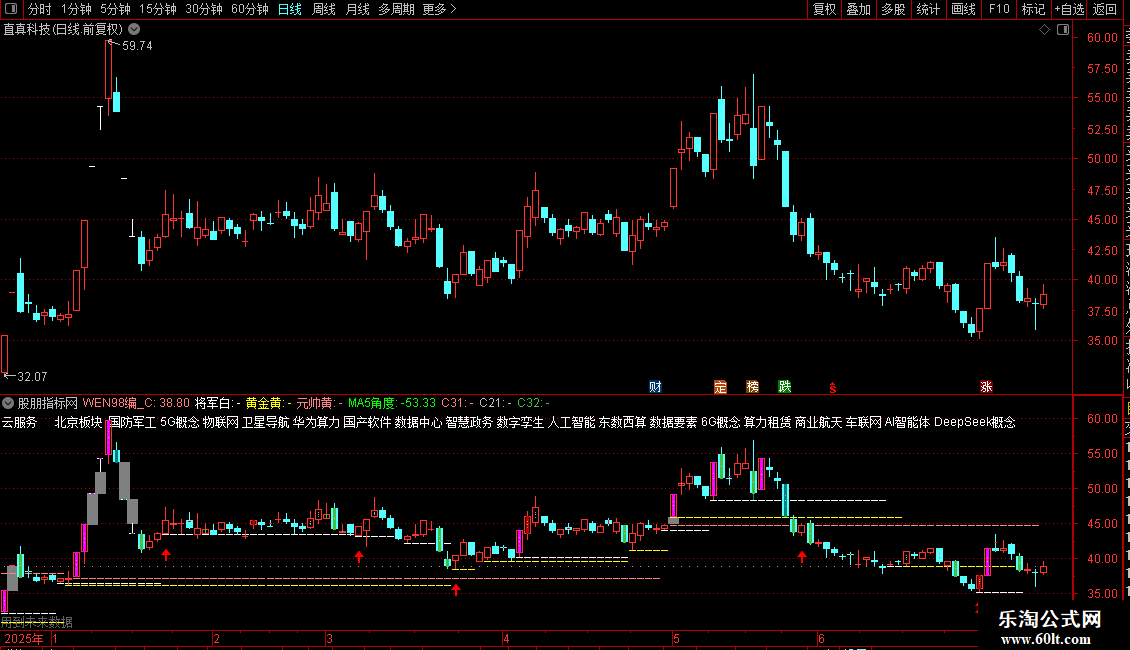
Task: Click the 跌 event marker icon
Action: pyautogui.click(x=785, y=387)
